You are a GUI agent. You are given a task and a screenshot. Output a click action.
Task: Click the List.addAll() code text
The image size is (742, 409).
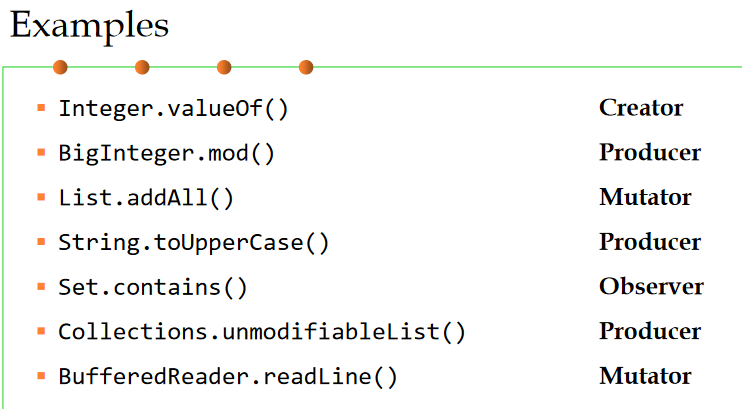click(x=146, y=198)
